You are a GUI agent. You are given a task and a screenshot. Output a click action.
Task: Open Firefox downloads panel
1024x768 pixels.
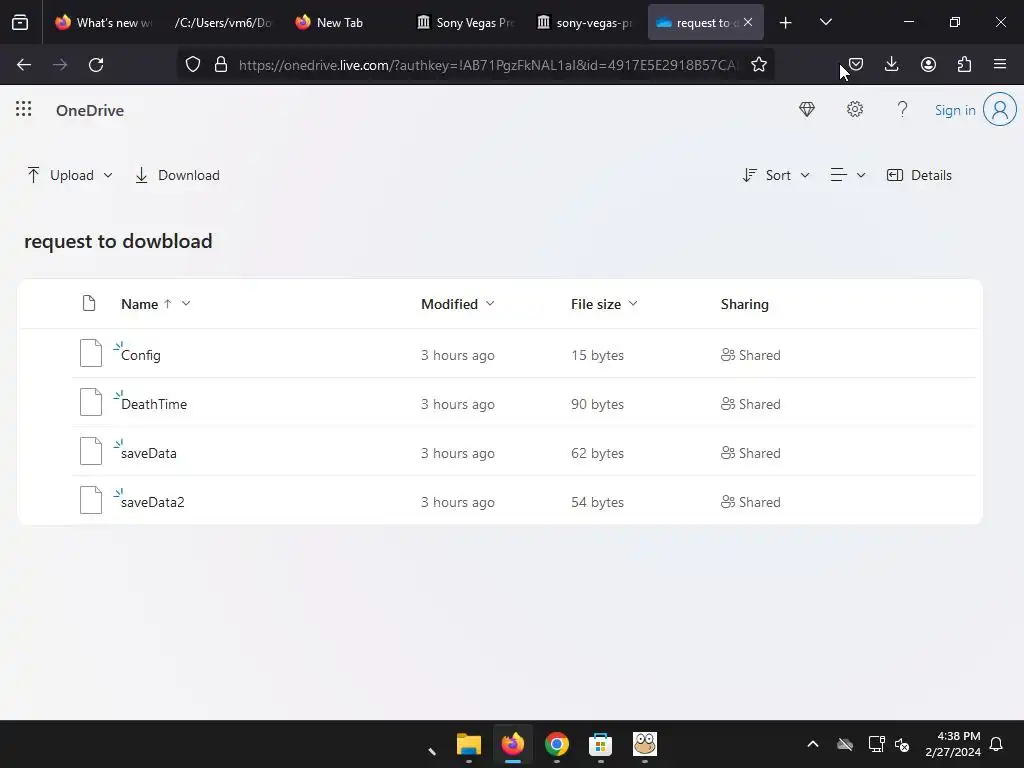tap(891, 64)
